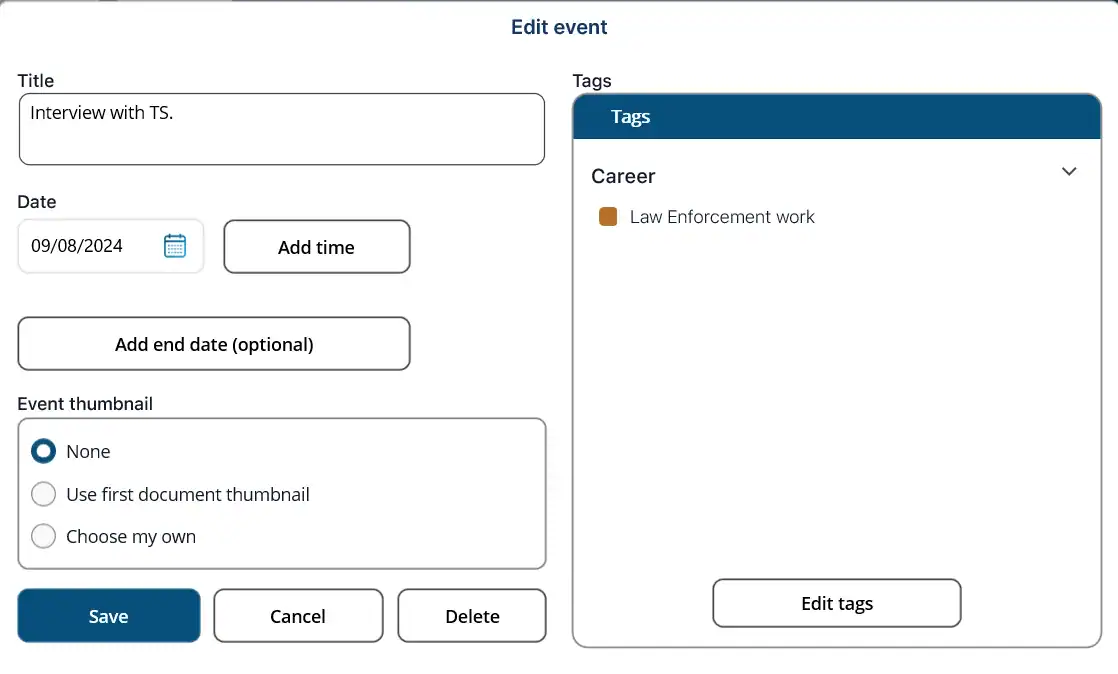
Task: Save the event changes
Action: click(109, 616)
